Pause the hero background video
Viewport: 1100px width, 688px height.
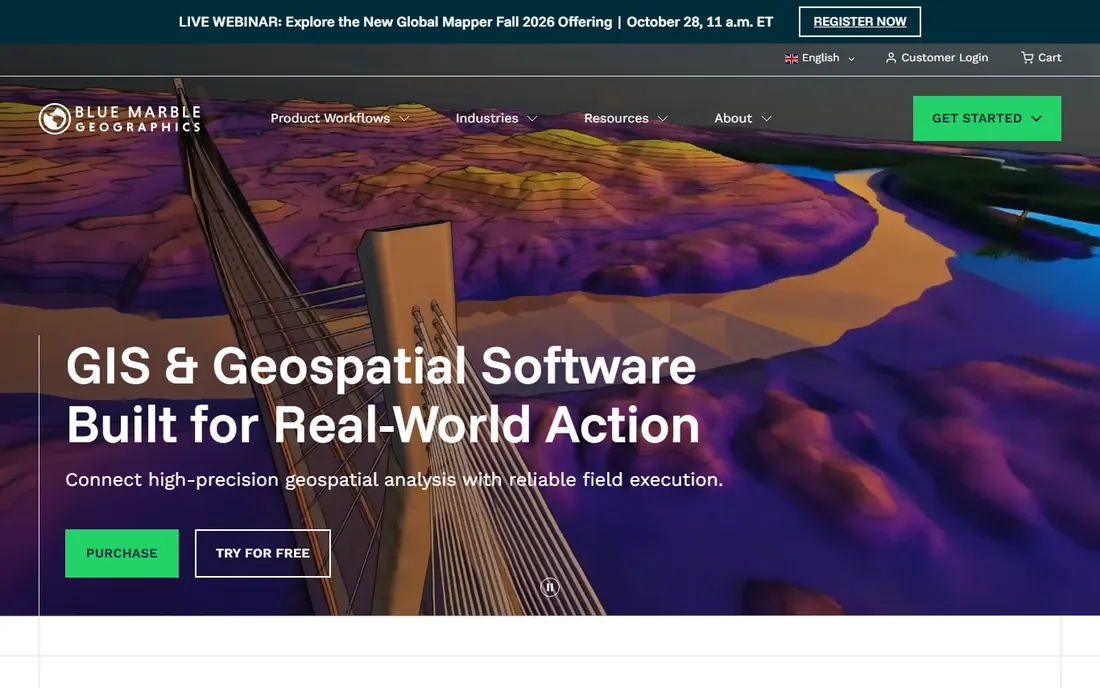tap(550, 587)
